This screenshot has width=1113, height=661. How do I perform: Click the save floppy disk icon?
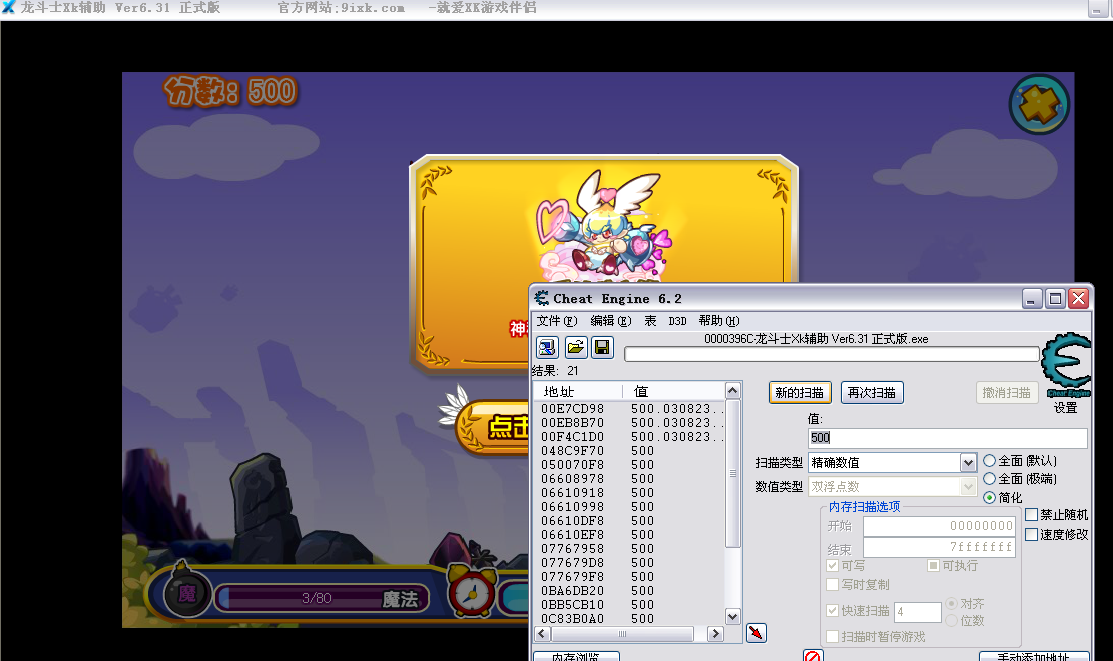point(602,347)
